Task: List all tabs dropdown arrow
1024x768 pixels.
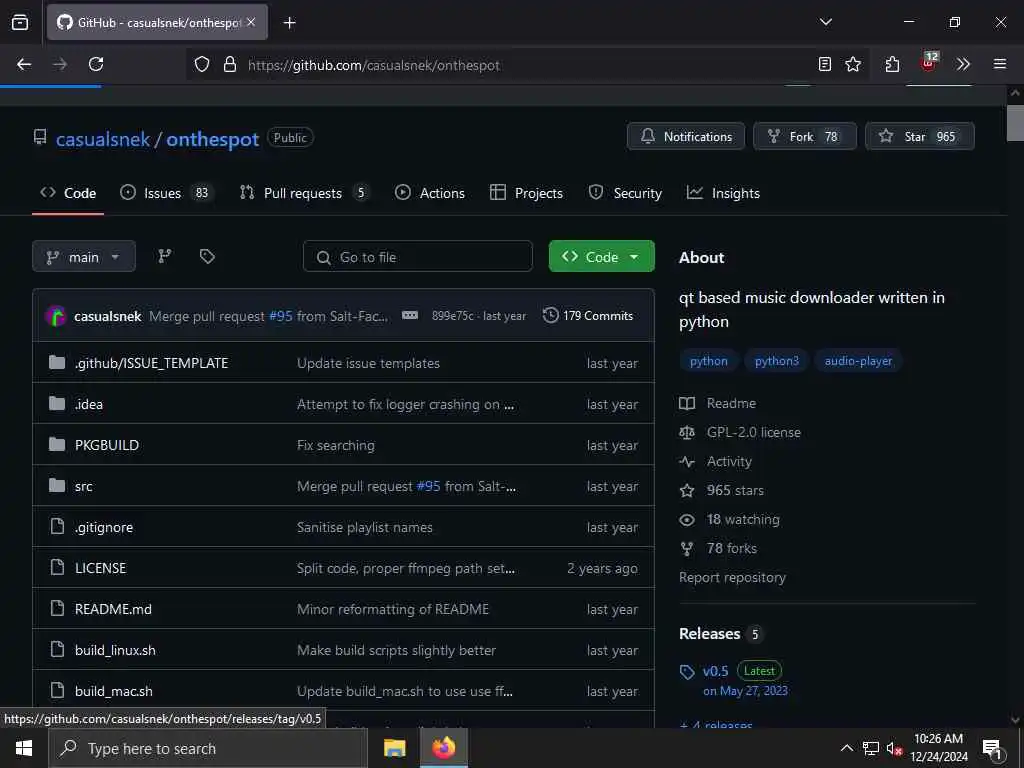Action: (826, 22)
